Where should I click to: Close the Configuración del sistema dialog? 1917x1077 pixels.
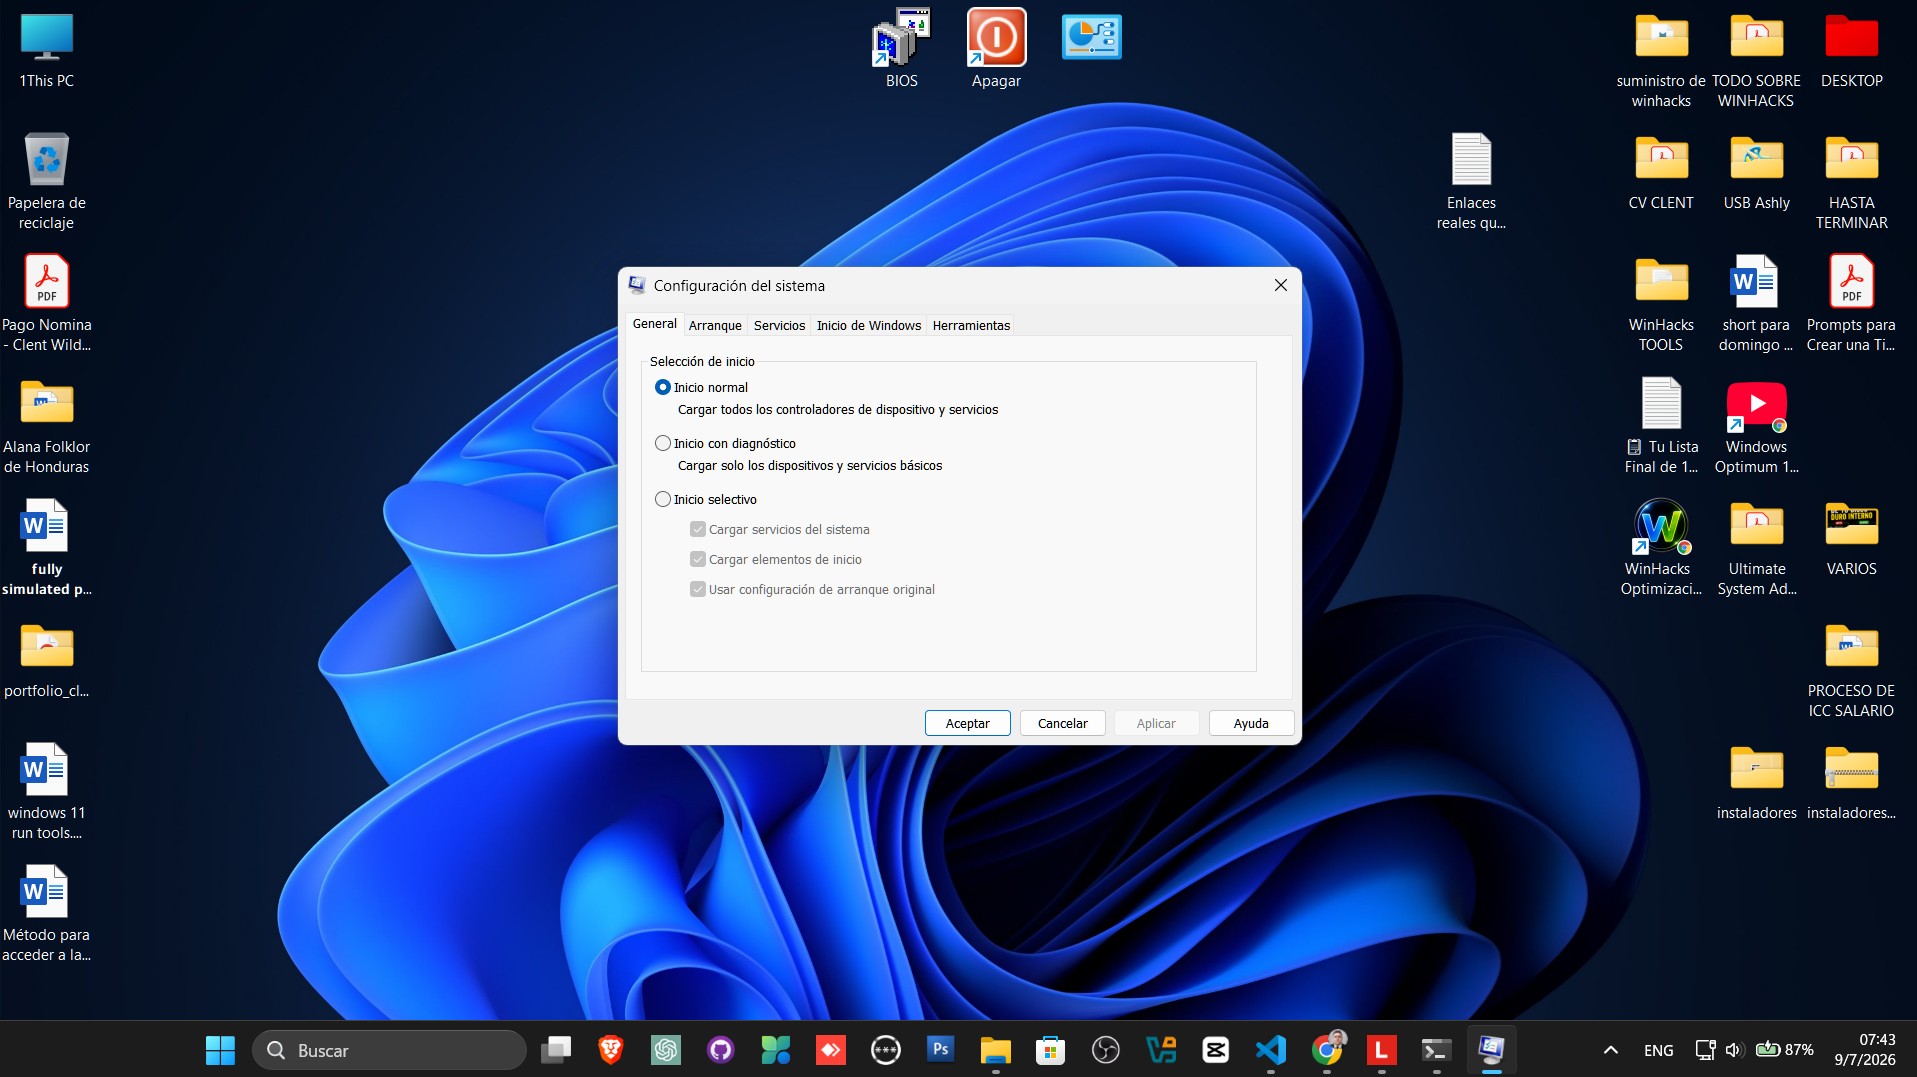click(x=1280, y=285)
